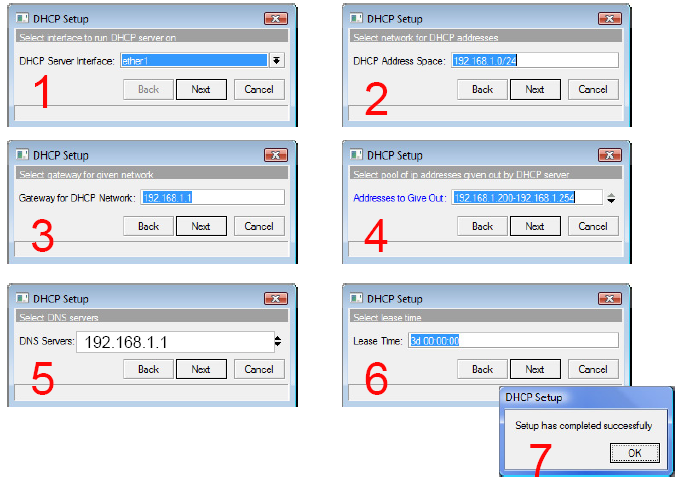Select the ether1 interface field
The image size is (680, 479).
[194, 60]
